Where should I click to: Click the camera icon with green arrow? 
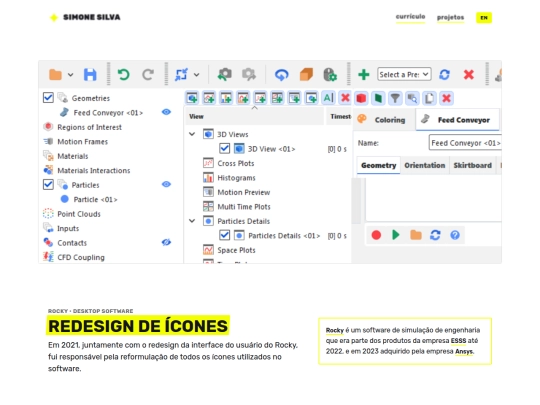[224, 74]
